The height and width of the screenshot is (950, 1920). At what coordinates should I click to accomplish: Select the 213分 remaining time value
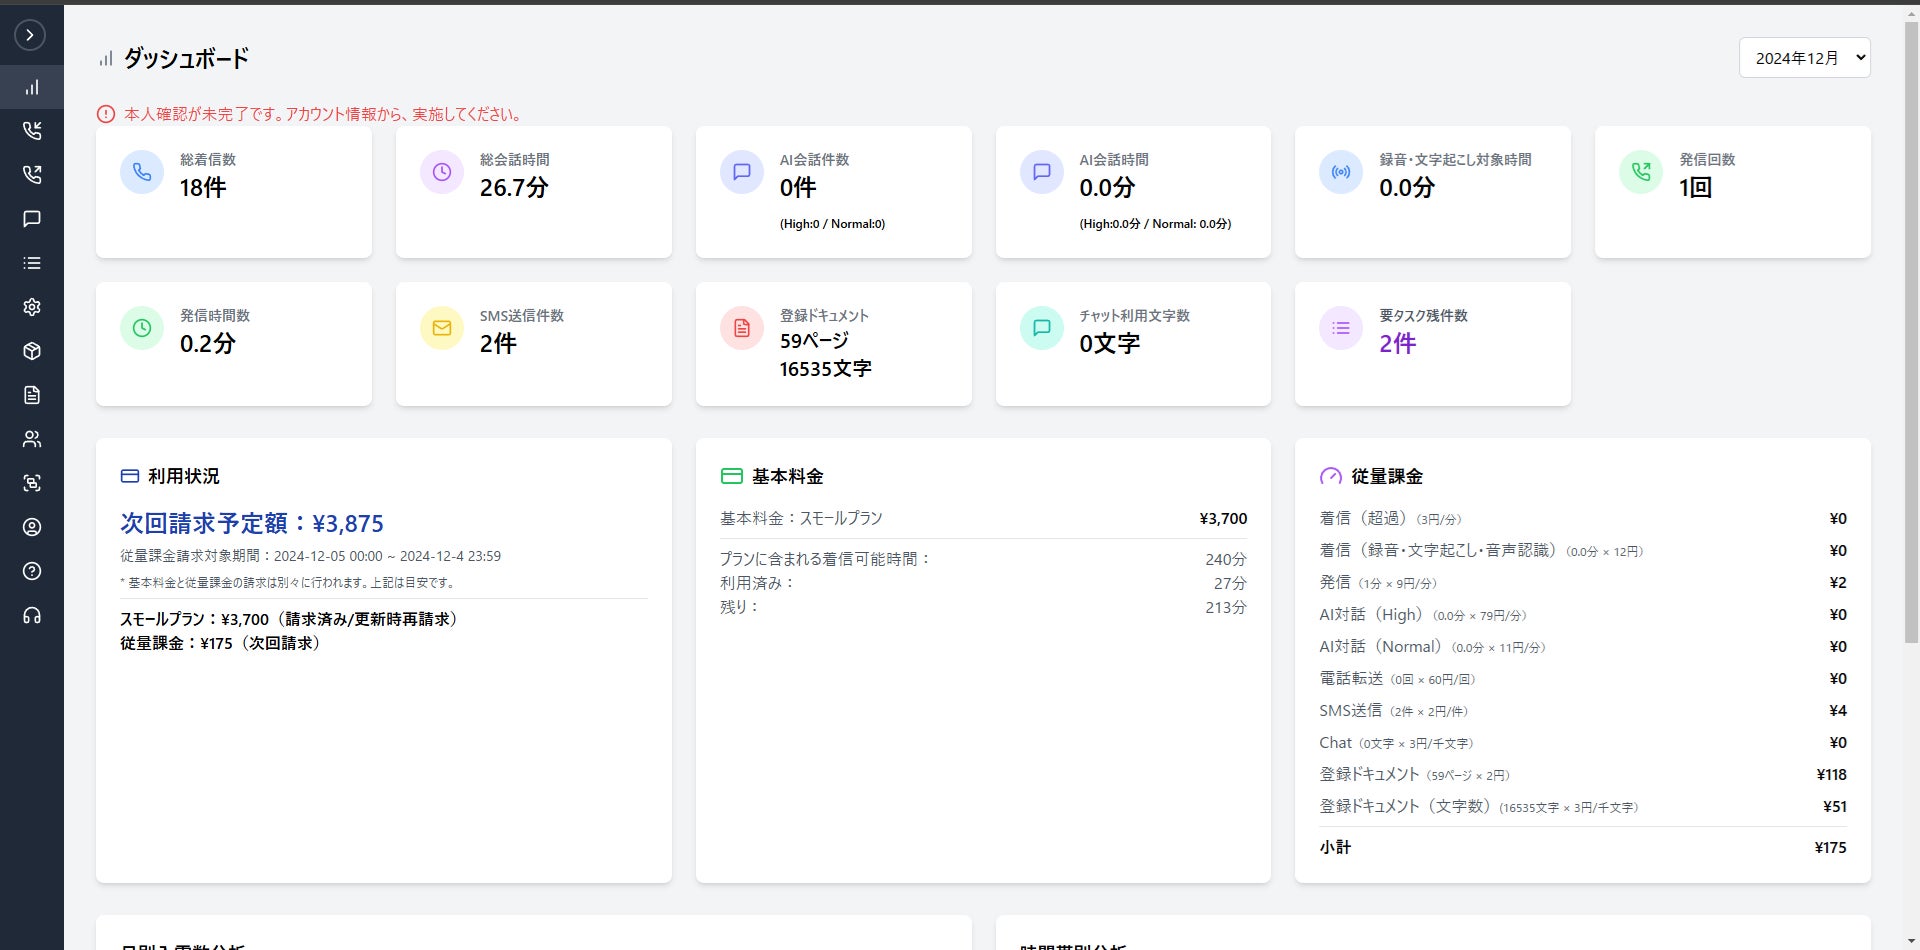[1226, 607]
